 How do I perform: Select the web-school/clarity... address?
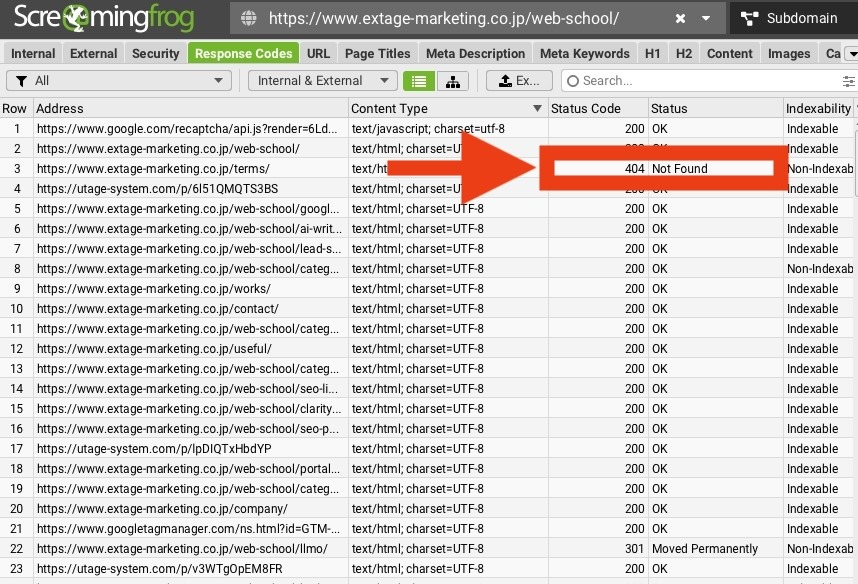pos(189,409)
